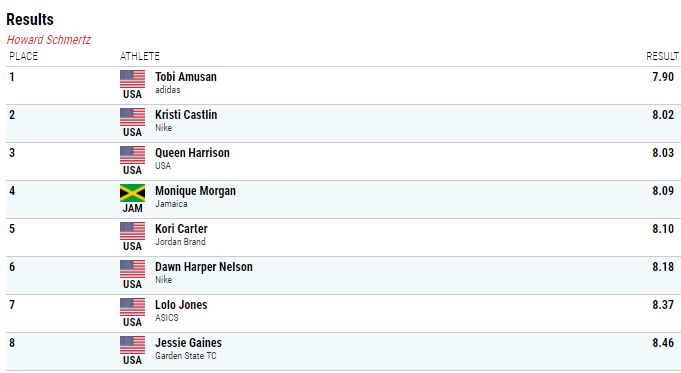Click the PLACE column header
The width and height of the screenshot is (681, 373).
[x=23, y=56]
